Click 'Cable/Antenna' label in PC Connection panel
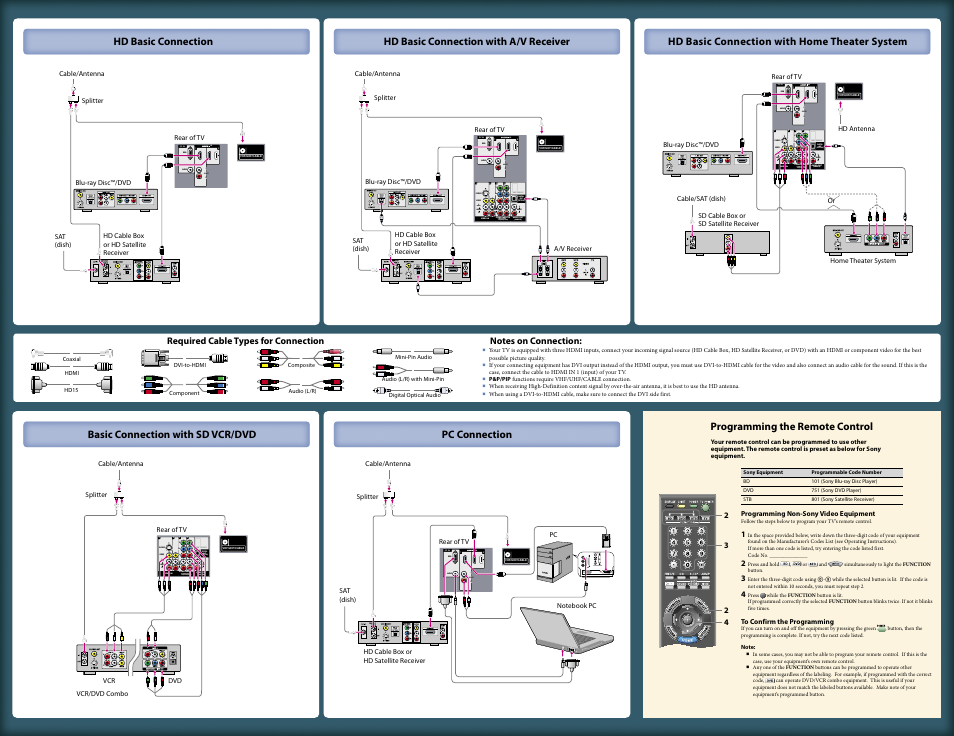 (388, 463)
